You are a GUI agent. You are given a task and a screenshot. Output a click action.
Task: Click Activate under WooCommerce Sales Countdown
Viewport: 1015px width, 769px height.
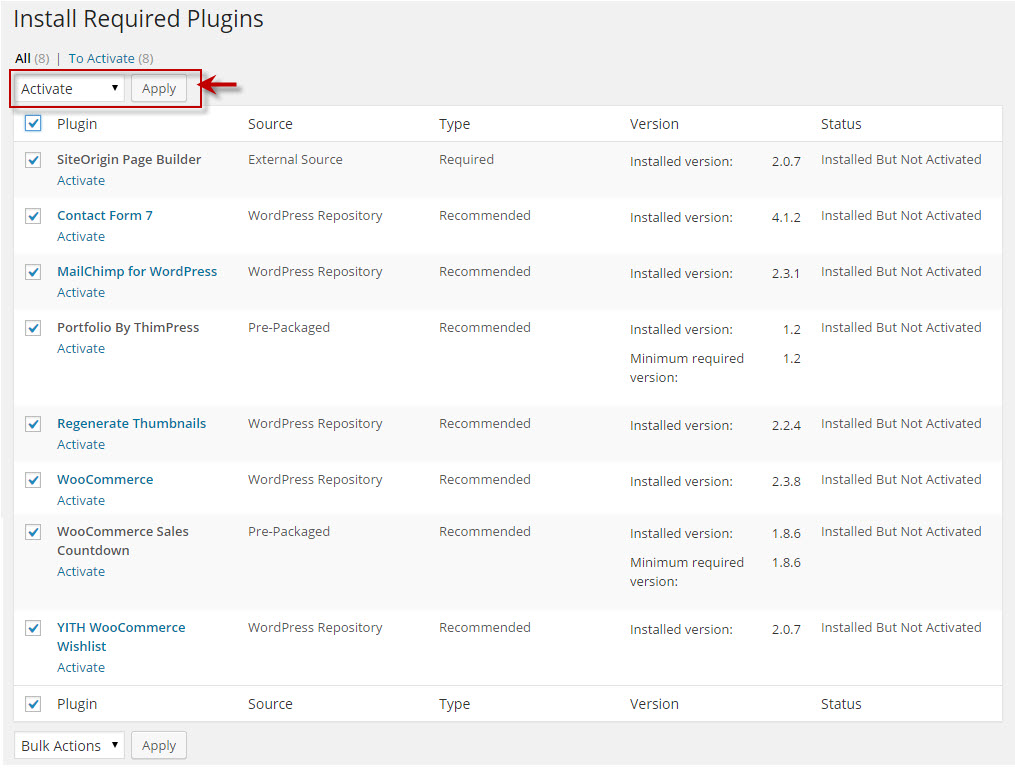(x=81, y=572)
